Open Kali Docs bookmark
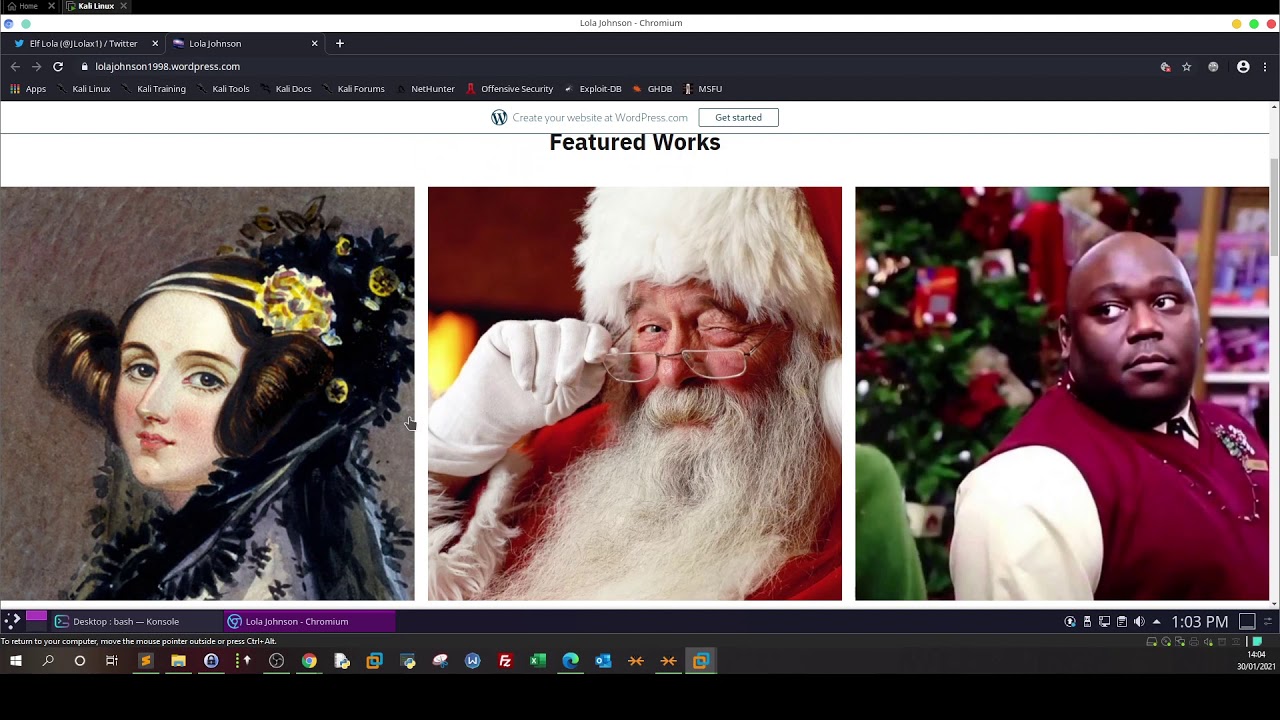This screenshot has width=1280, height=720. (x=286, y=89)
